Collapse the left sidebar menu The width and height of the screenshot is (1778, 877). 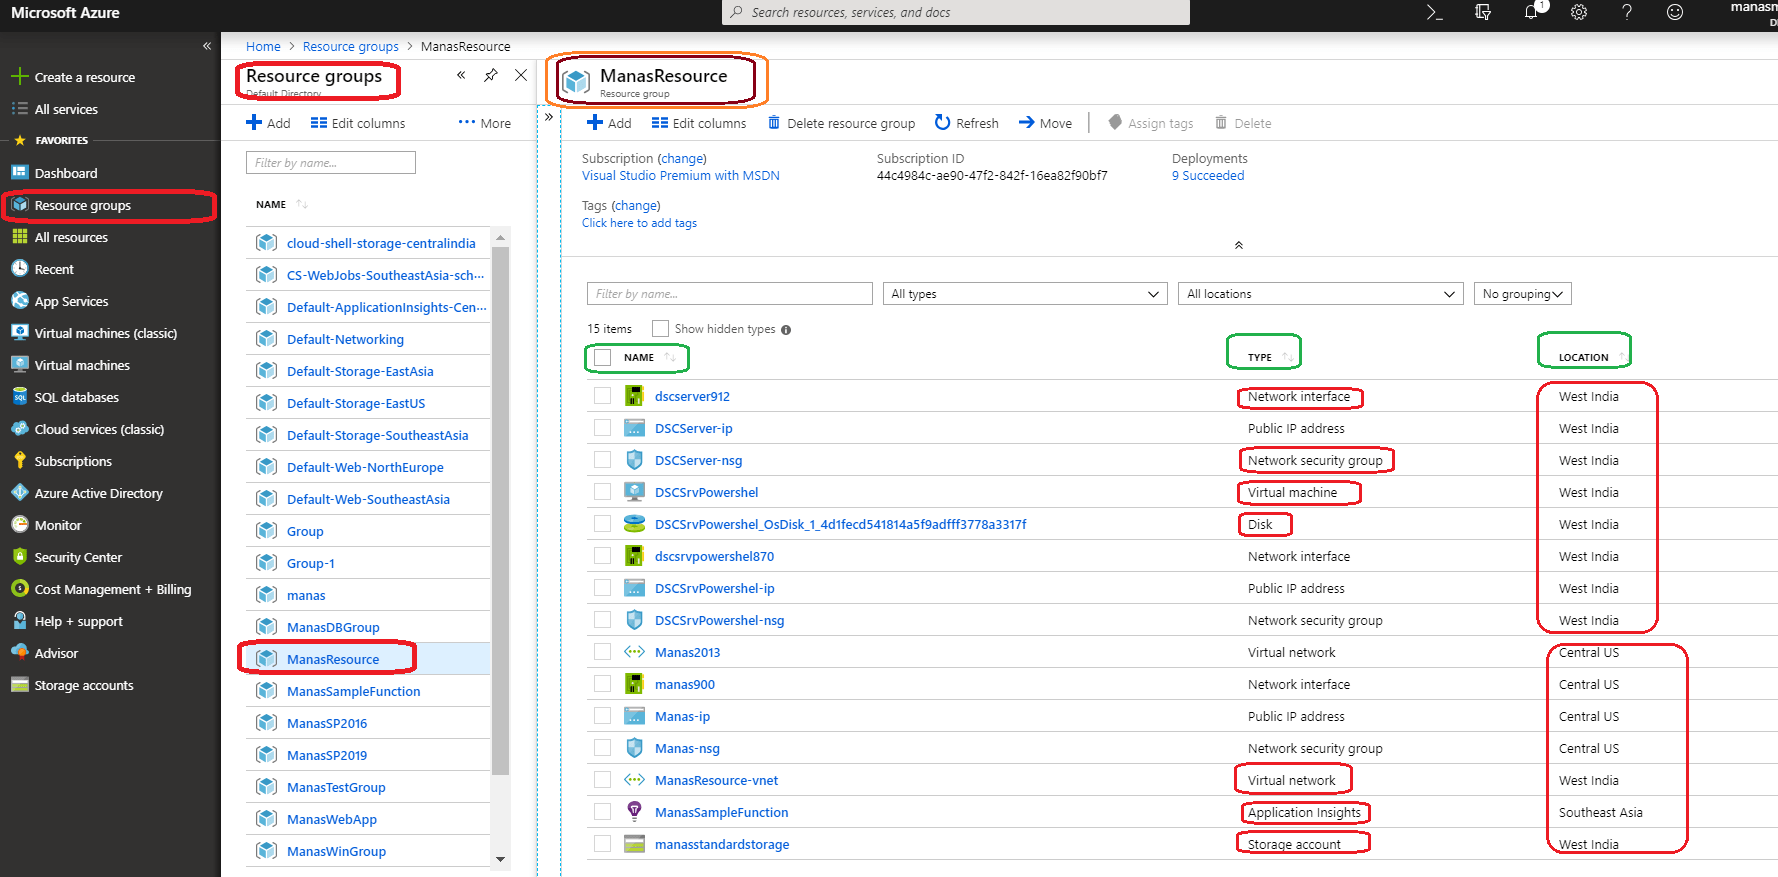[x=207, y=46]
